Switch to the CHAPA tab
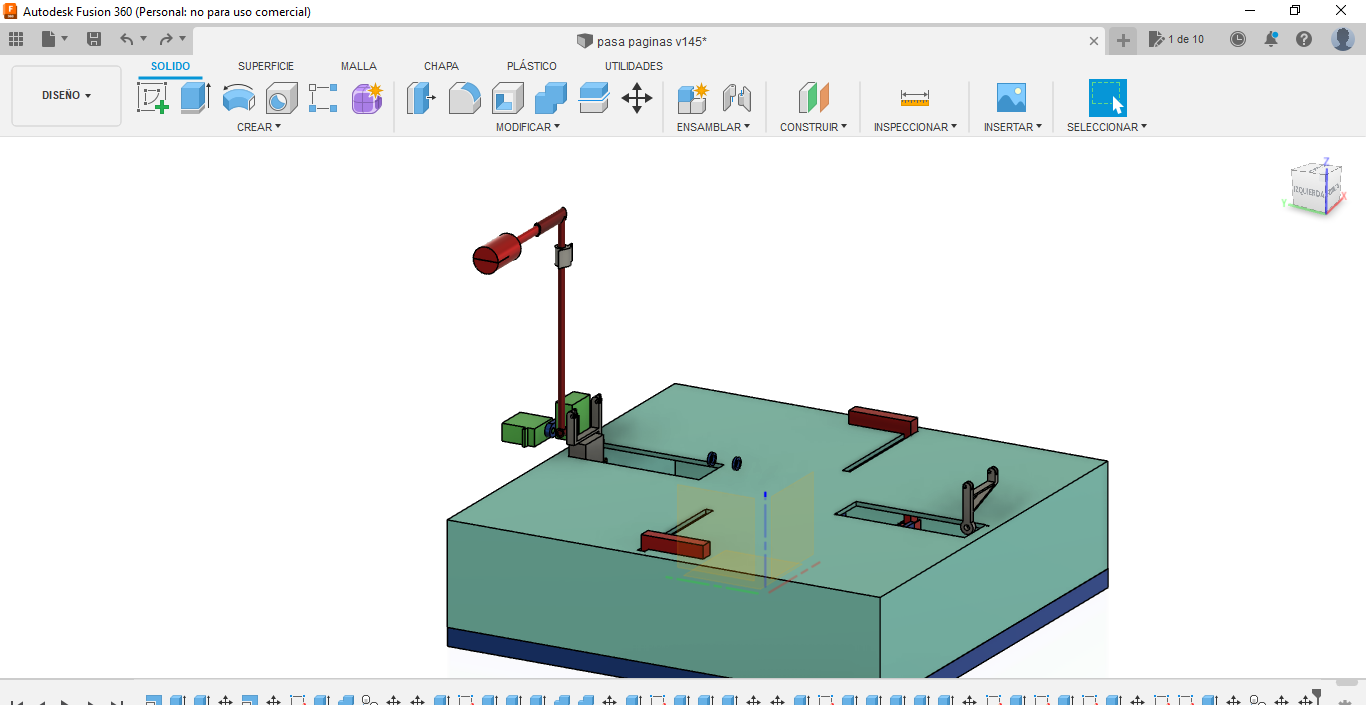The width and height of the screenshot is (1366, 705). point(441,66)
